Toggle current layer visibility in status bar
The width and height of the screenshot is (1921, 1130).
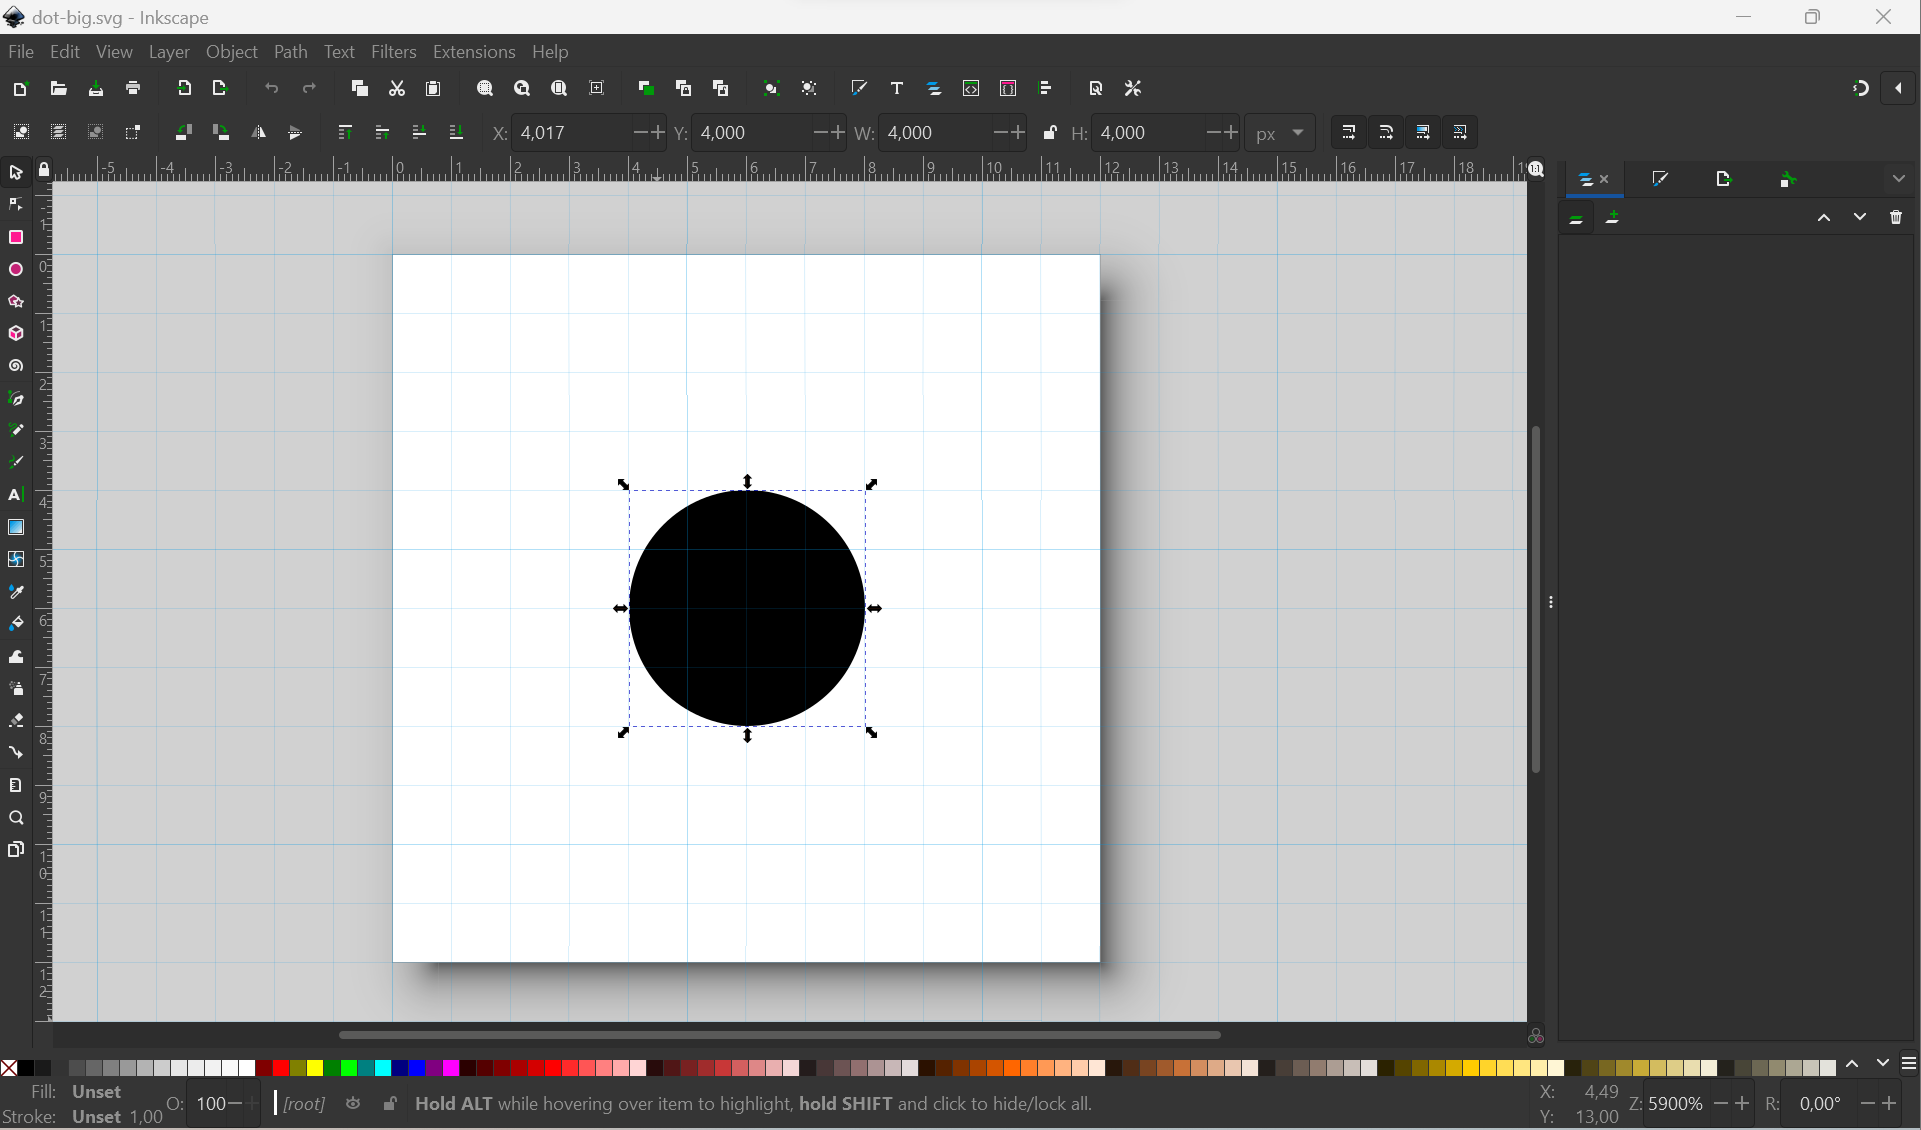tap(353, 1103)
